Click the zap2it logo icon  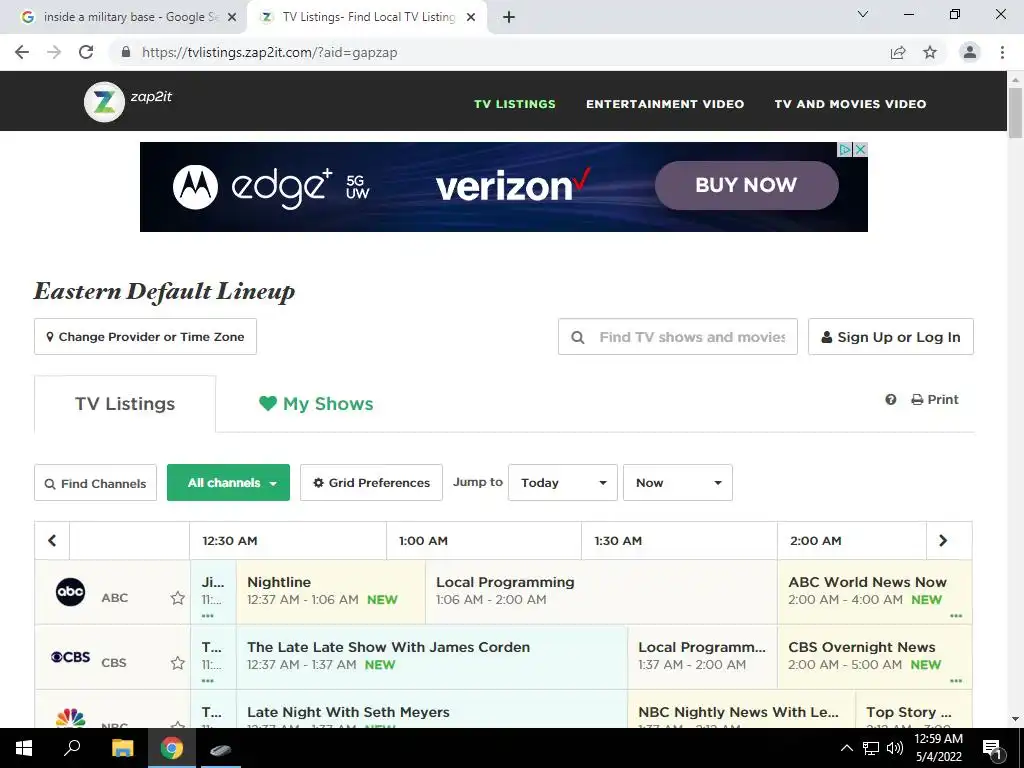104,102
